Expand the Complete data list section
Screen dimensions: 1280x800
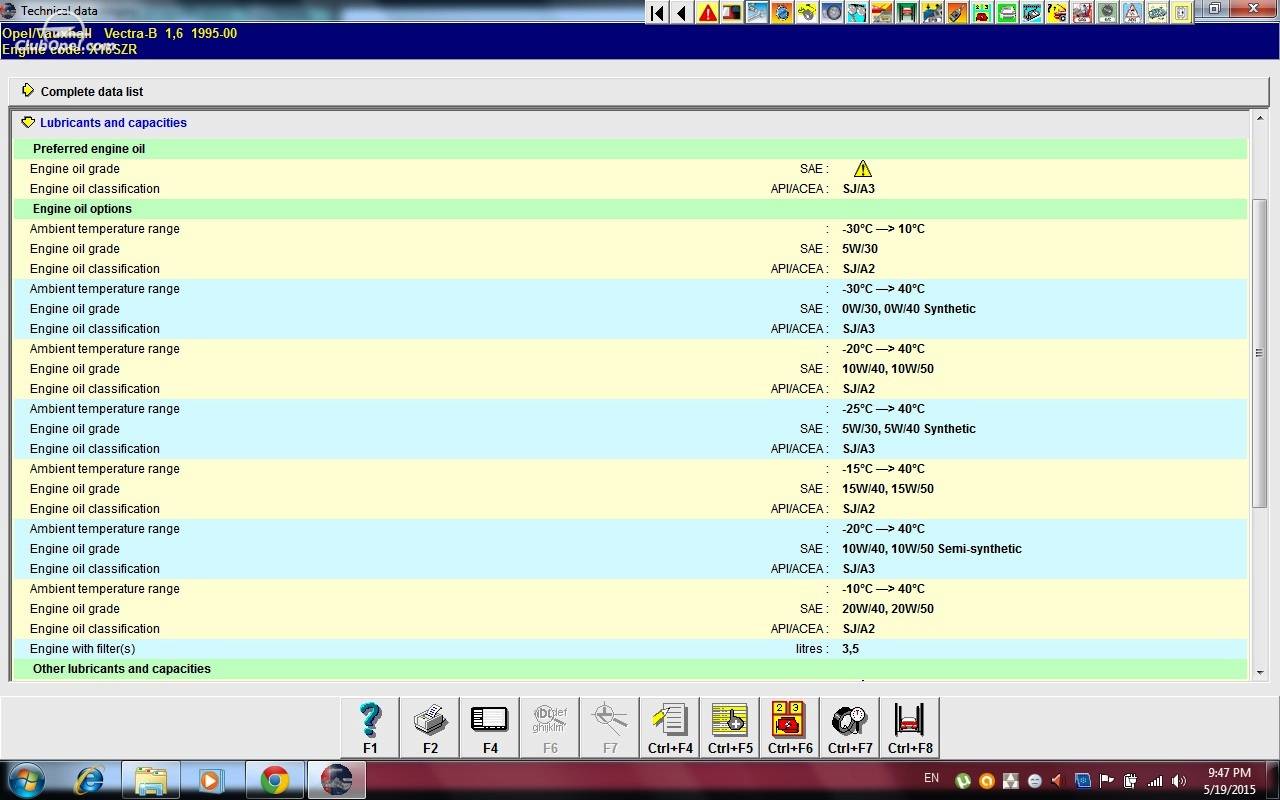click(28, 90)
